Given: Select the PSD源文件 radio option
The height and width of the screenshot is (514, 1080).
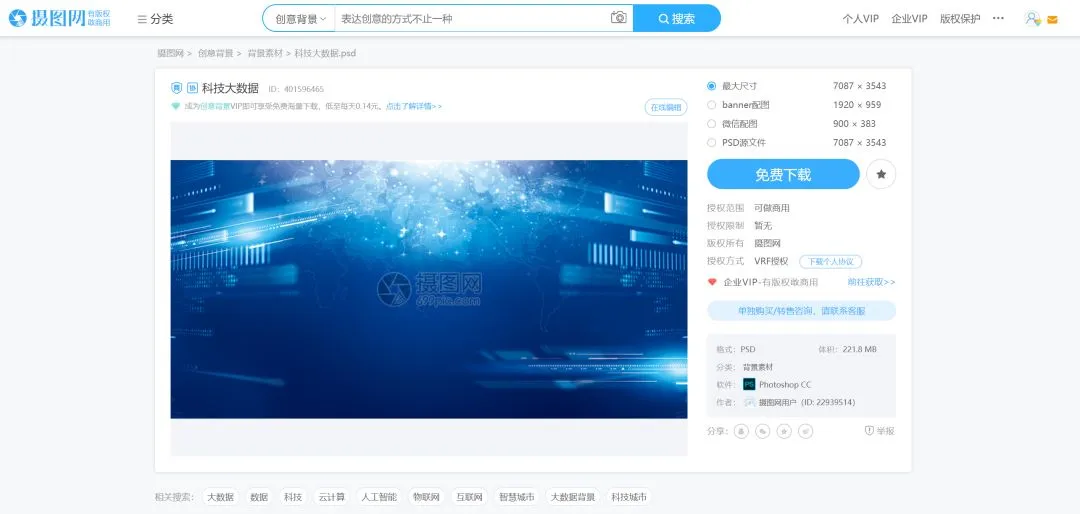Looking at the screenshot, I should point(712,143).
